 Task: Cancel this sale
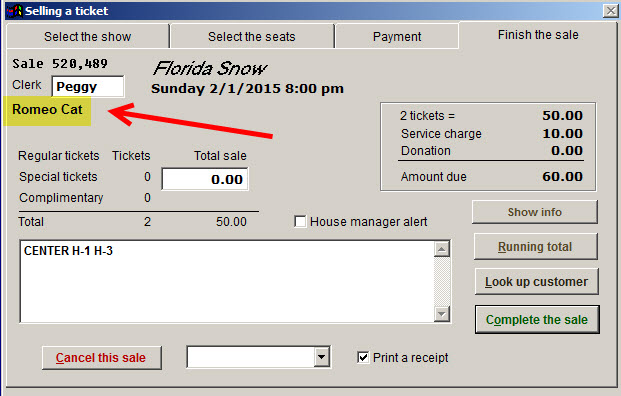pyautogui.click(x=101, y=358)
